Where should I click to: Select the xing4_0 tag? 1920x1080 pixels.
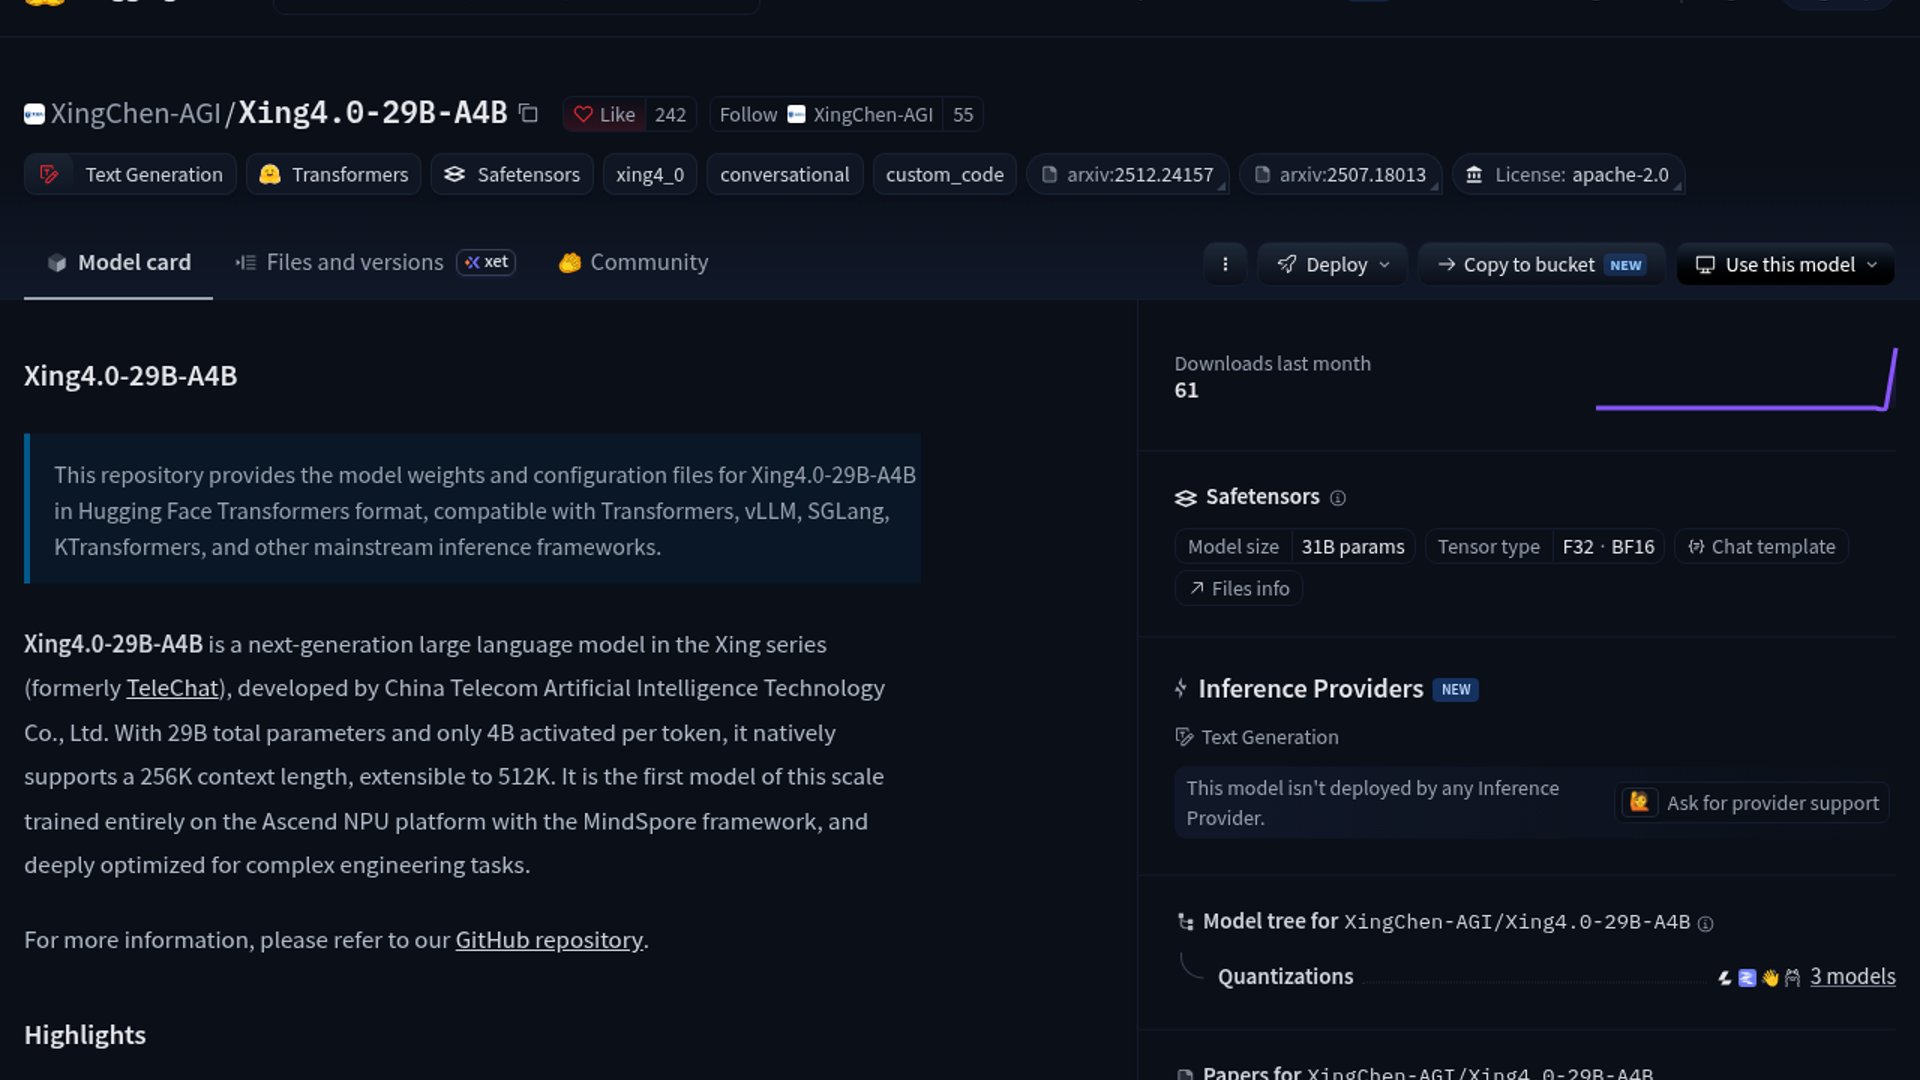[x=650, y=174]
